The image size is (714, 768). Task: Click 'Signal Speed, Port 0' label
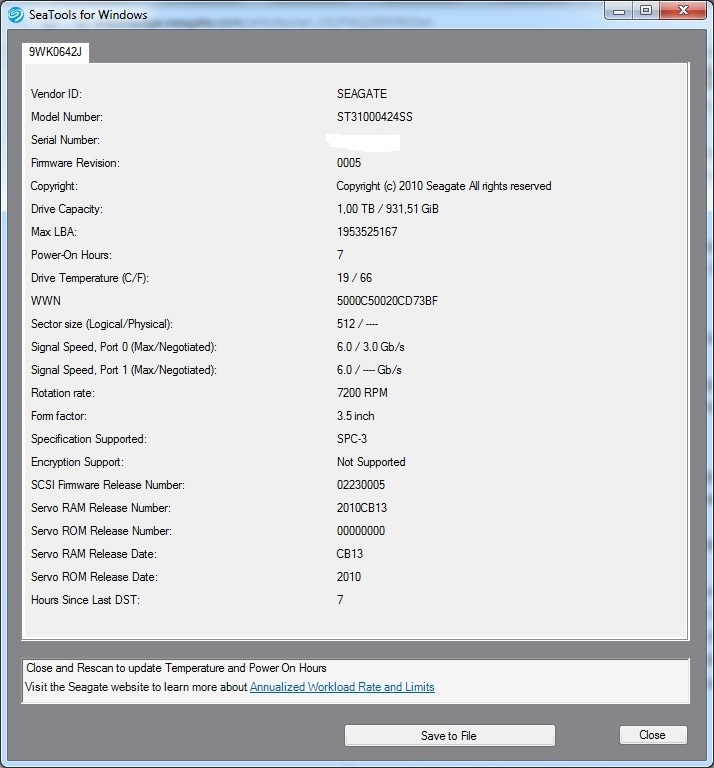123,347
